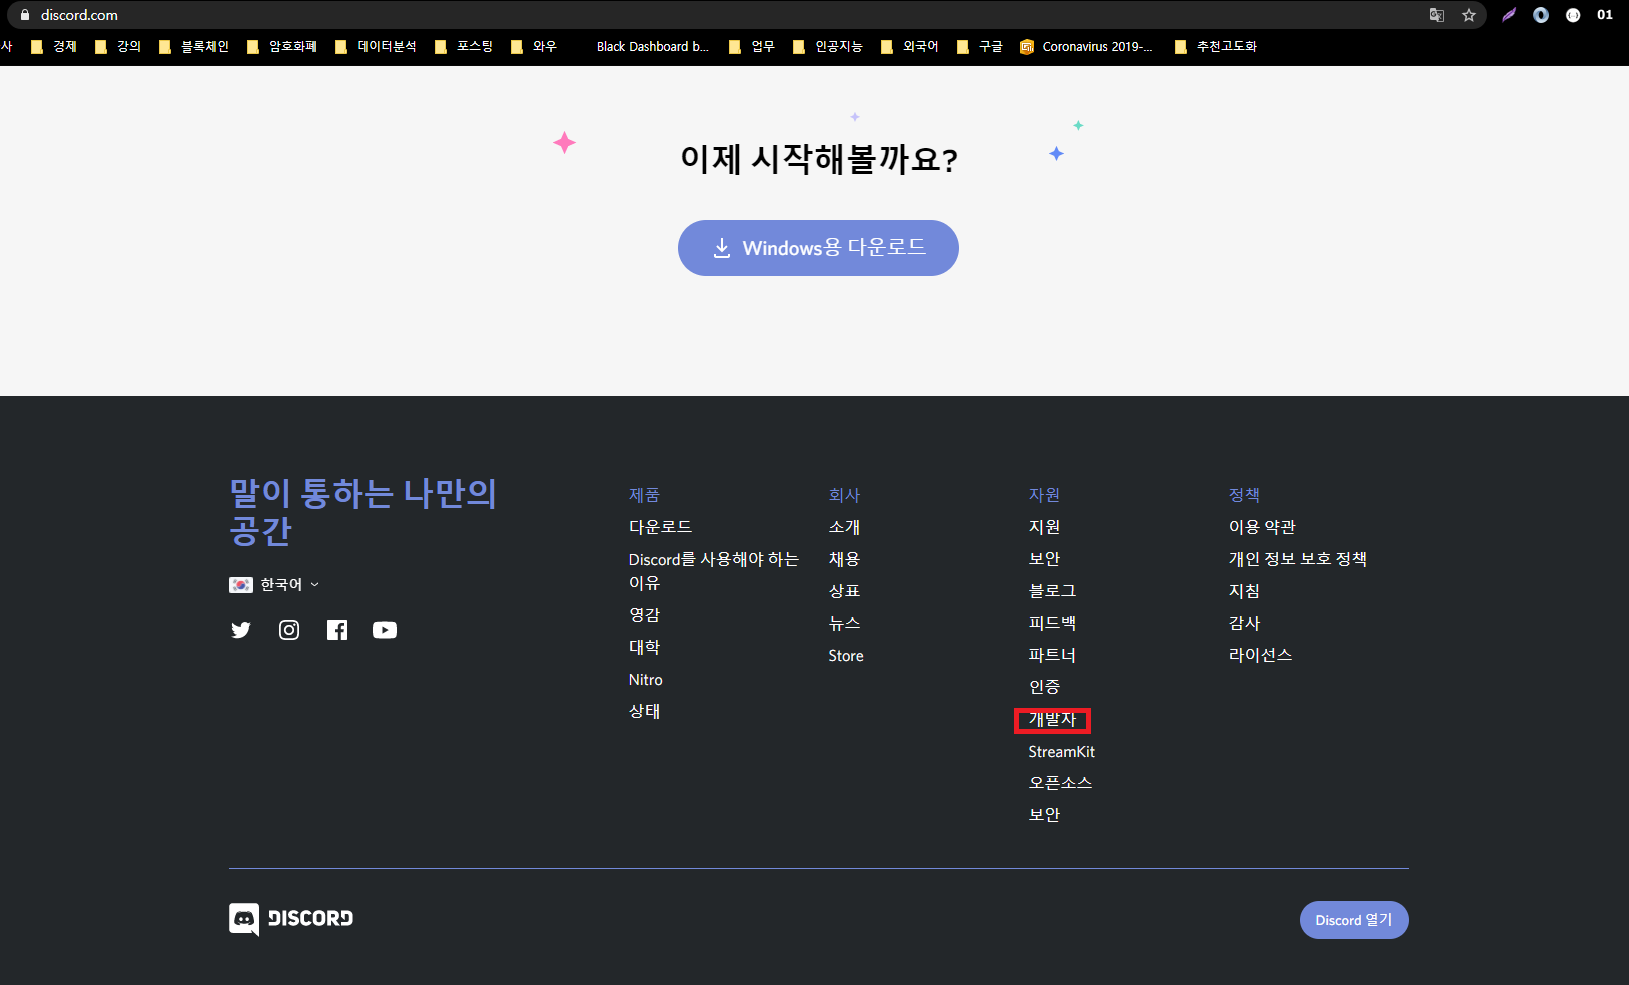Click the 정책 column heading

1245,495
